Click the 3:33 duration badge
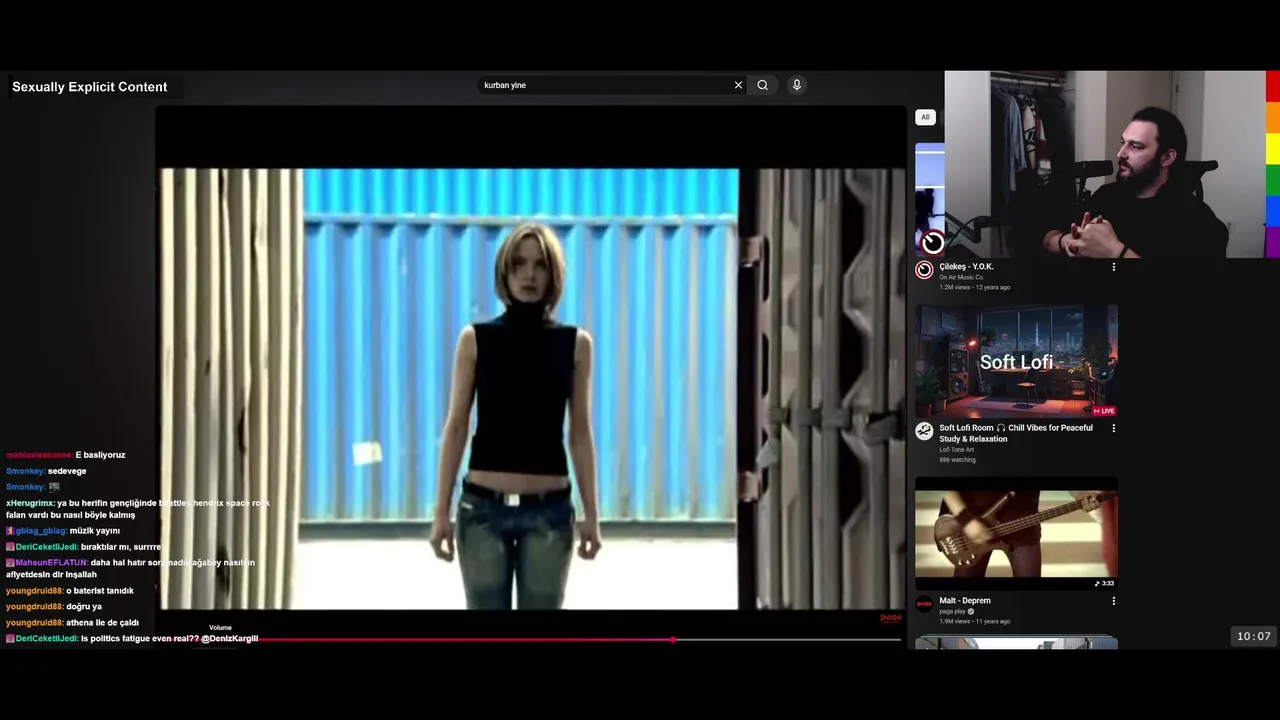This screenshot has width=1280, height=720. (1105, 583)
